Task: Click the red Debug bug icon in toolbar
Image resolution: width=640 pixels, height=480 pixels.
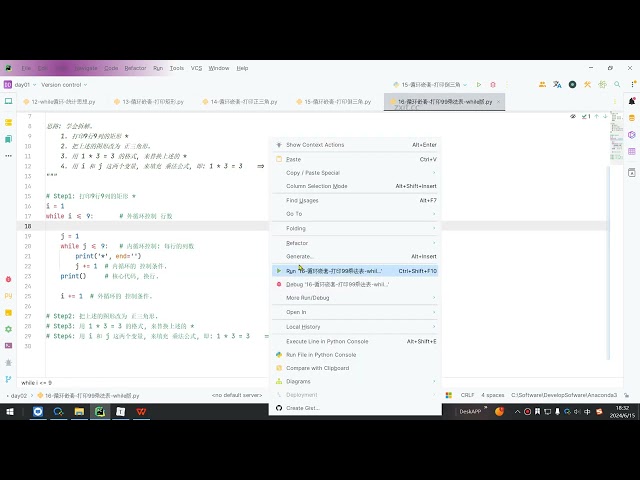Action: [x=493, y=84]
